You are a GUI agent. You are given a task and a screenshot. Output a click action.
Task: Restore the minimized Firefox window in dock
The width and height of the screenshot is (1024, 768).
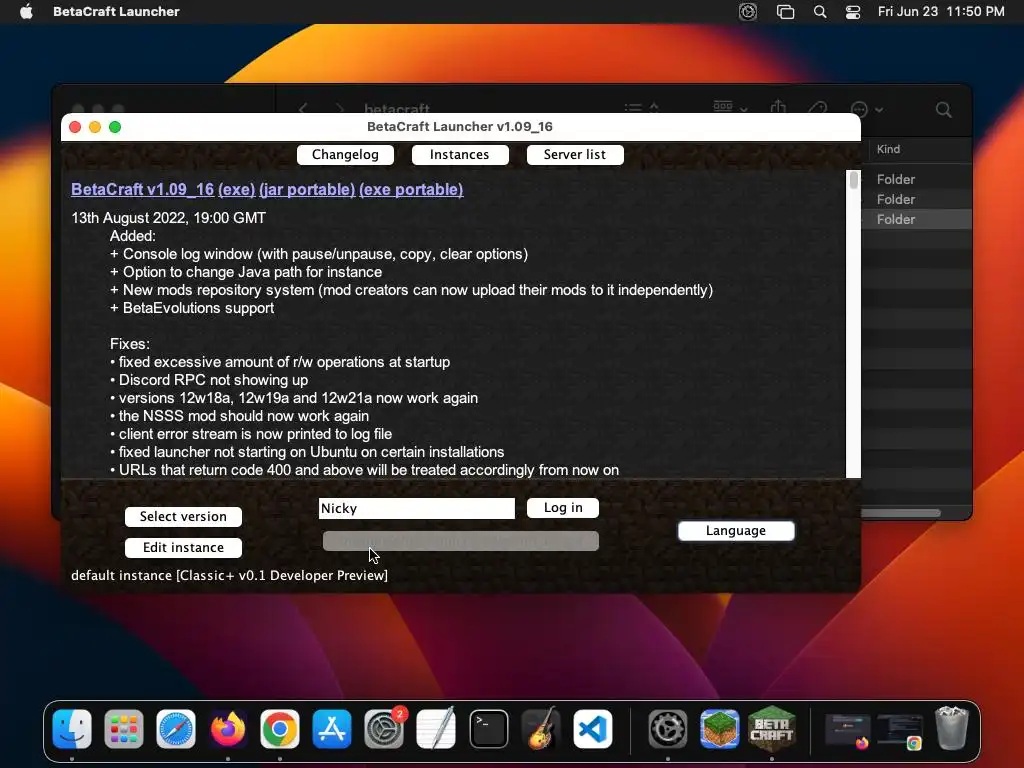848,730
